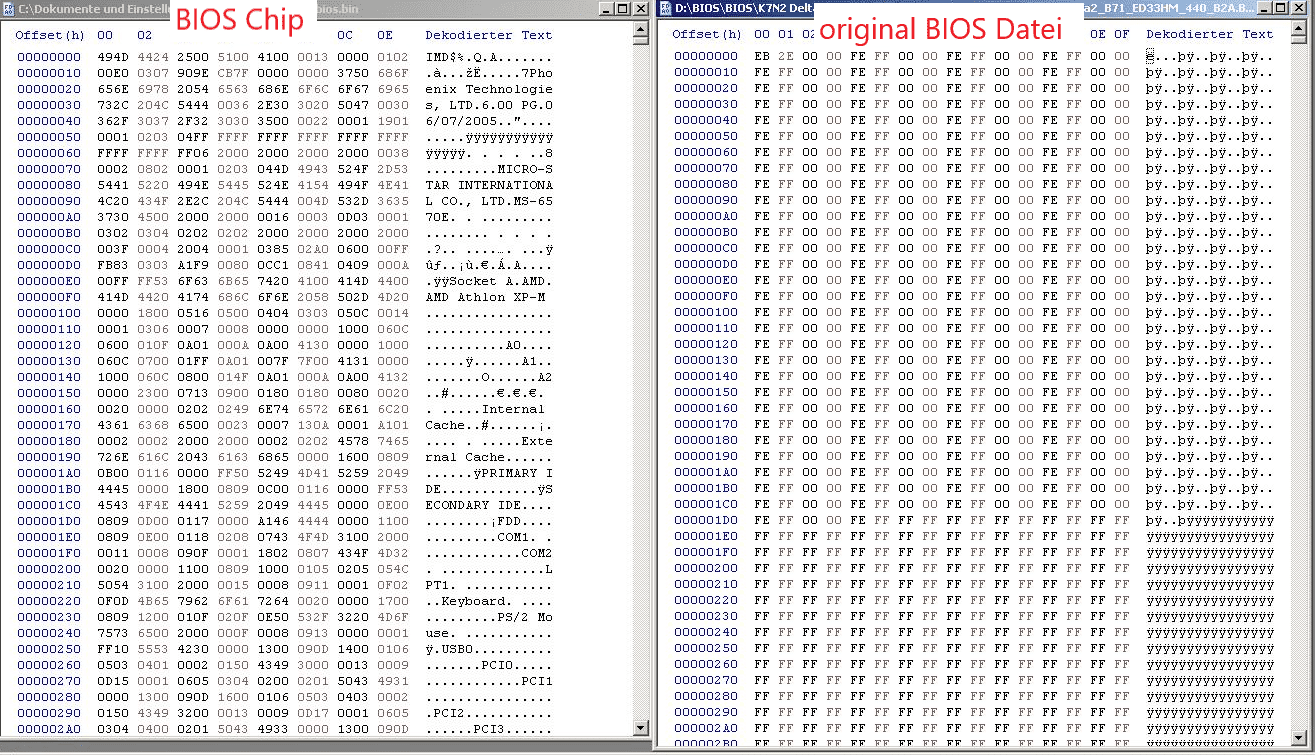Click offset 00000240 in original BIOS Datei window
The width and height of the screenshot is (1315, 755).
706,632
